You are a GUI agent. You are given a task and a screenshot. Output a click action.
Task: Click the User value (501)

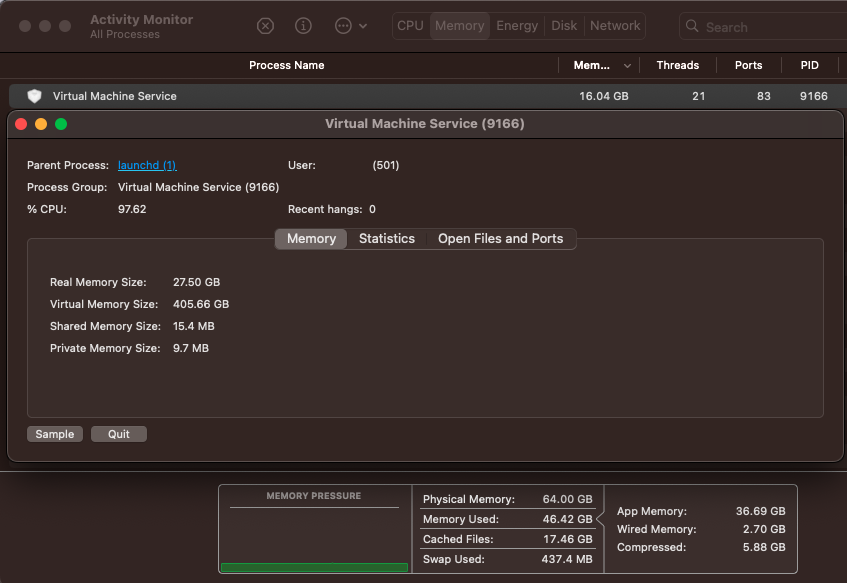tap(386, 165)
